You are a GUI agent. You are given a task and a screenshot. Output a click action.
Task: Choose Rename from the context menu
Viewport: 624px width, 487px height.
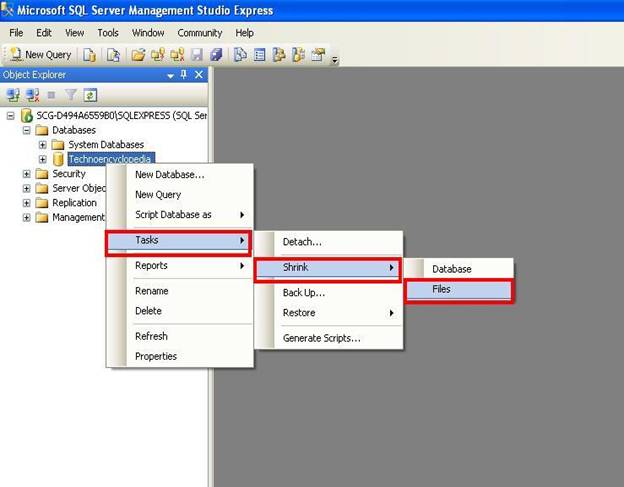coord(180,291)
